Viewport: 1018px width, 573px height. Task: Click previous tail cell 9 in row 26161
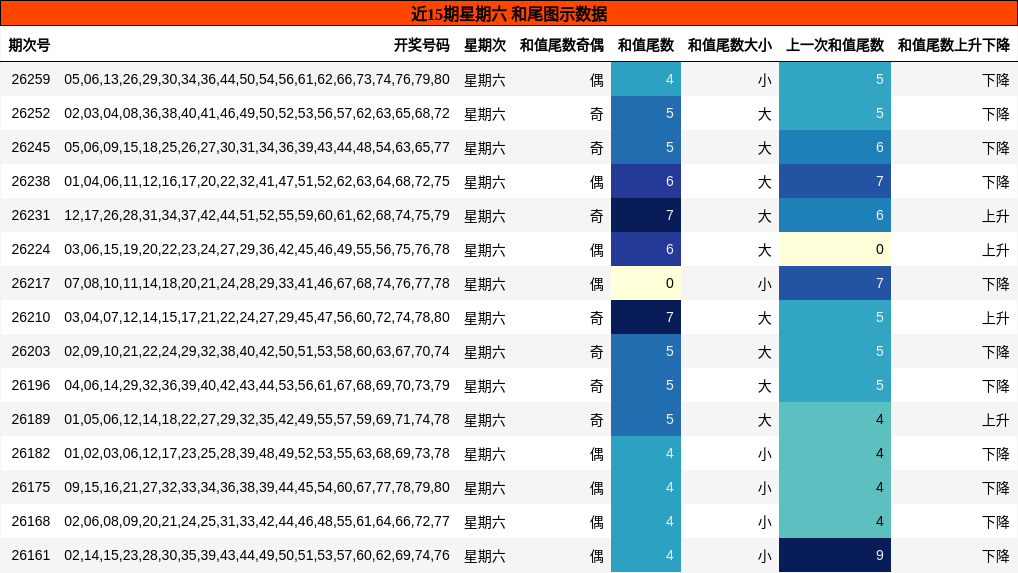point(835,555)
